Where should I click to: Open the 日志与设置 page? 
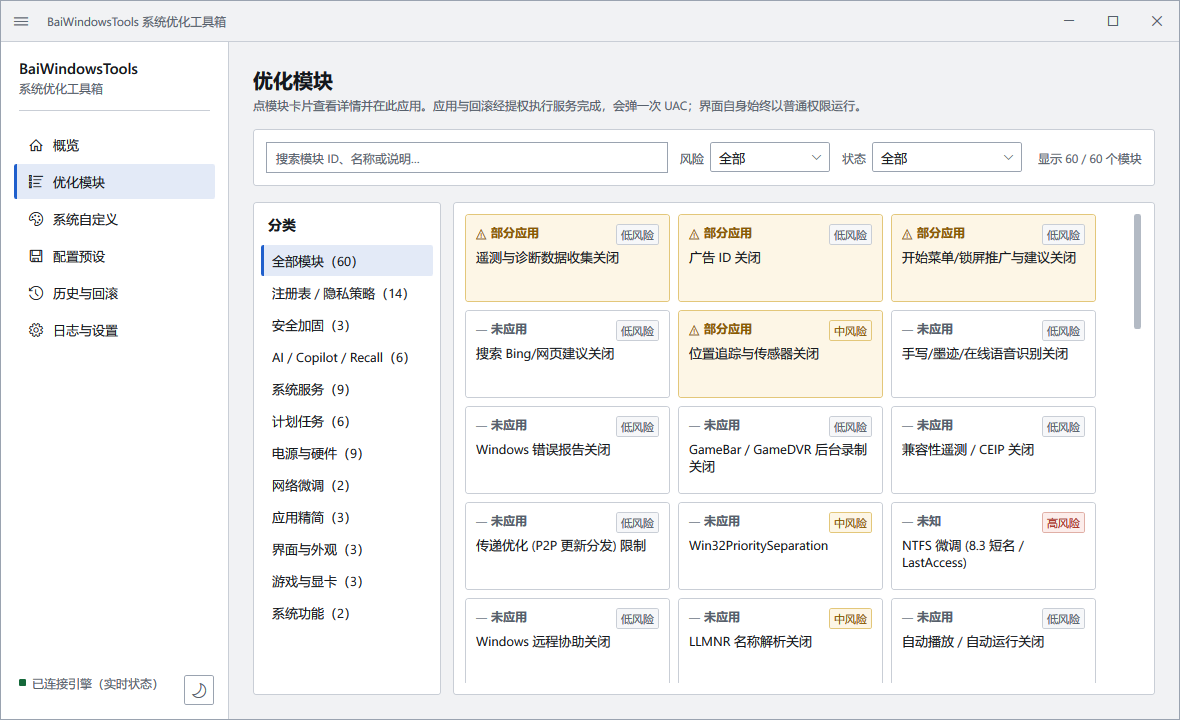point(114,330)
